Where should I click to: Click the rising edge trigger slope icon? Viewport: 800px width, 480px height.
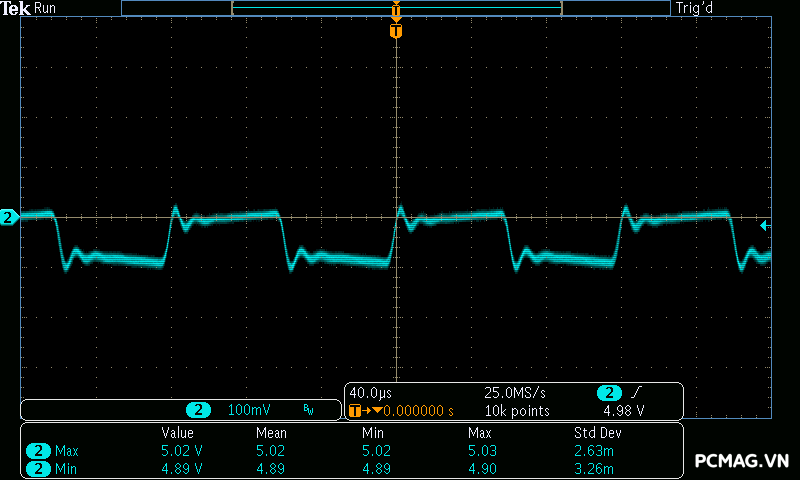tap(637, 393)
